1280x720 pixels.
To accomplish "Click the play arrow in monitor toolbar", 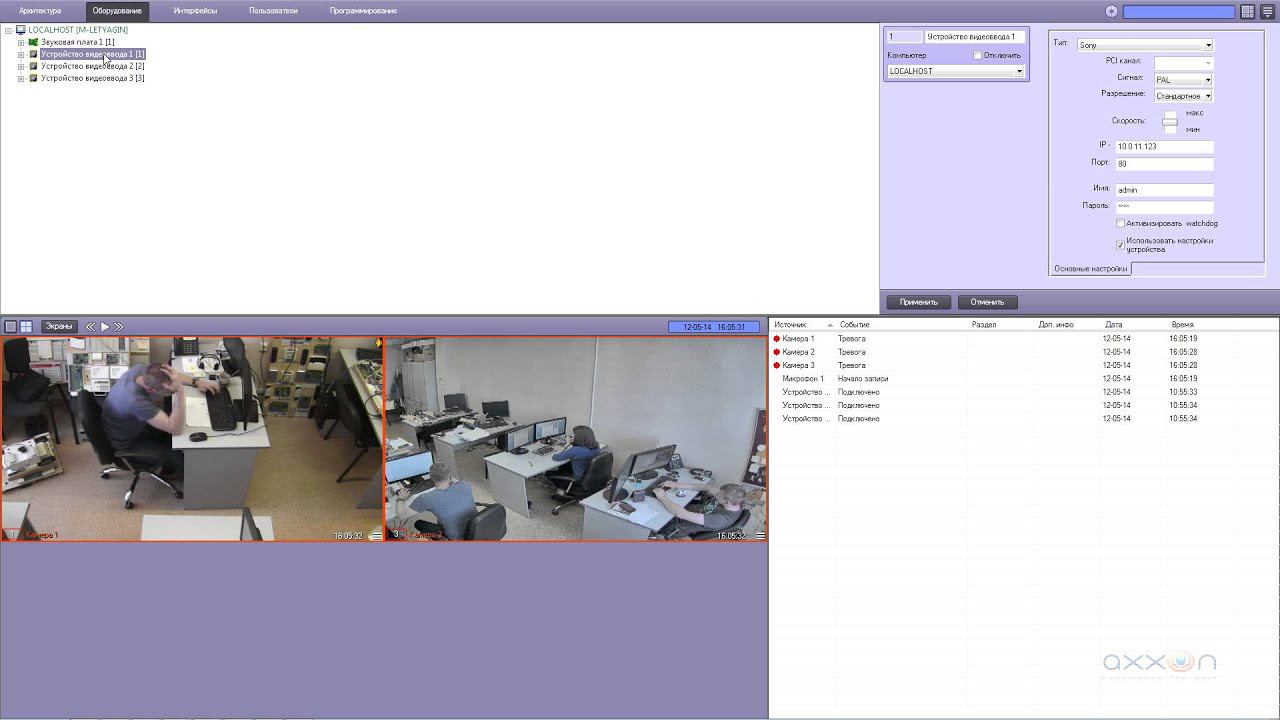I will click(x=105, y=327).
